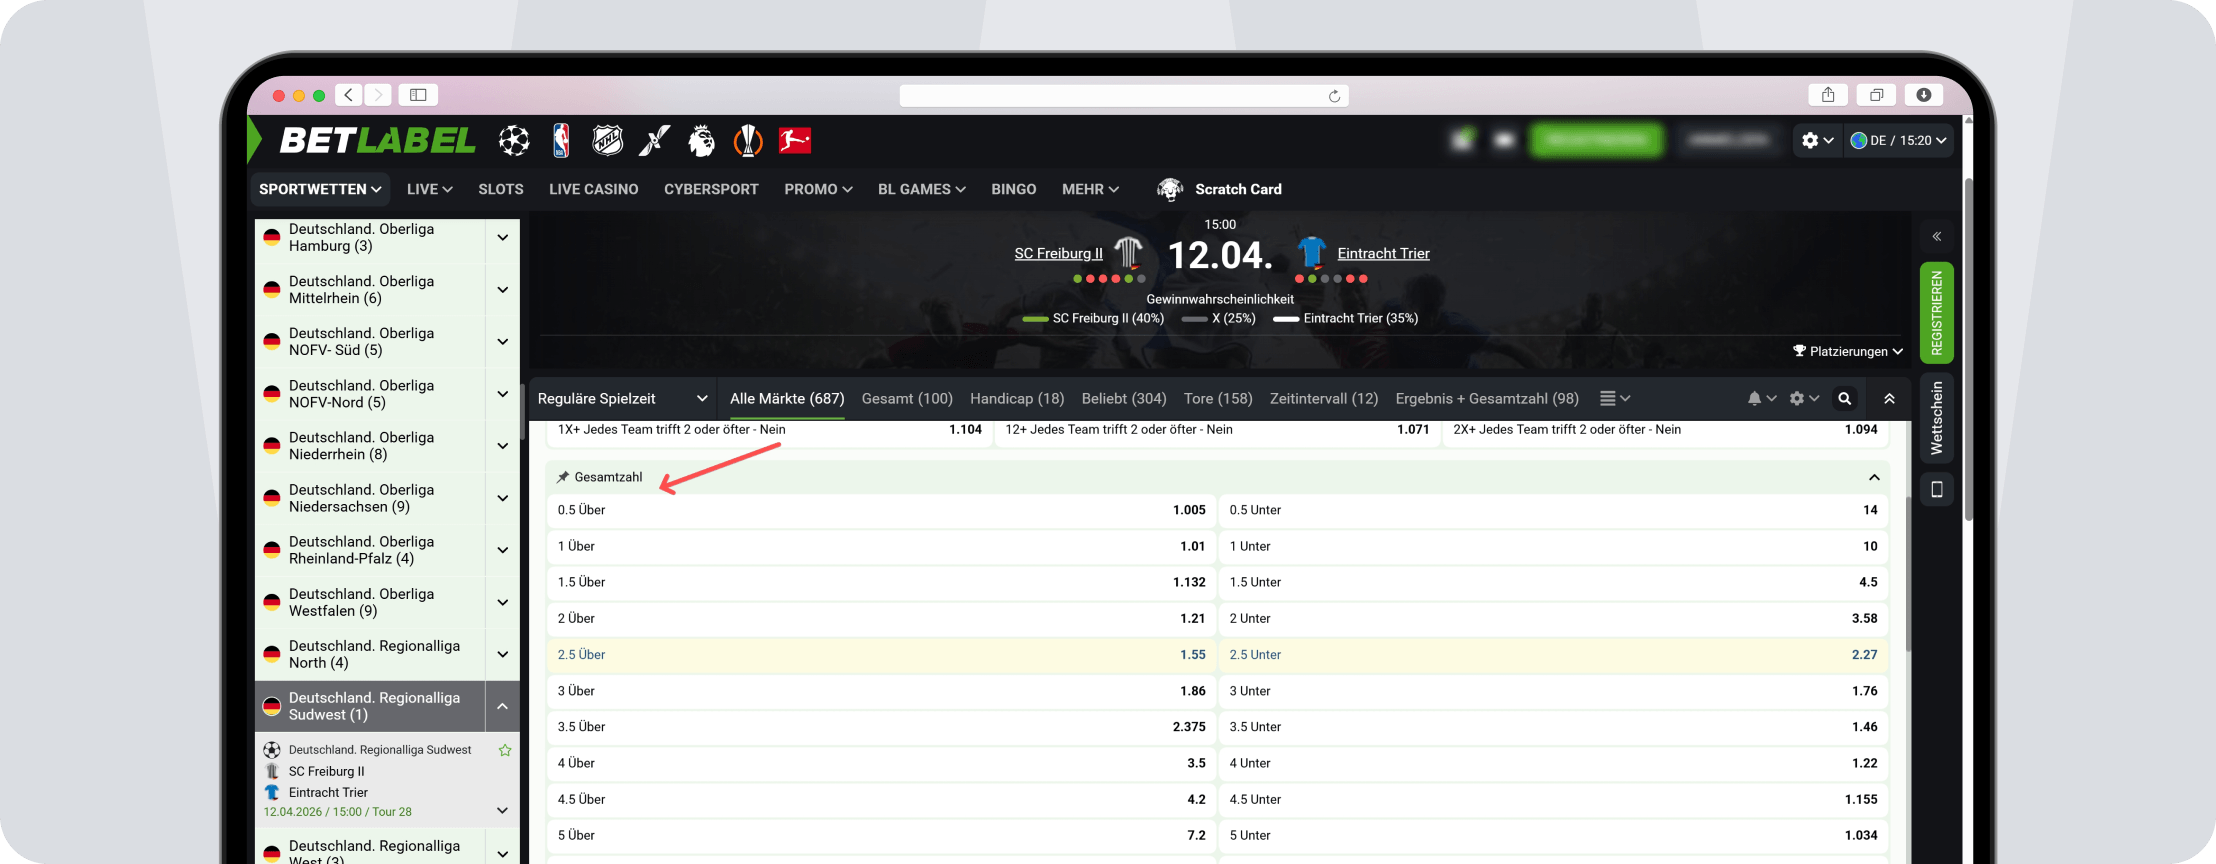Click the Bundesliga logo icon
This screenshot has width=2216, height=864.
(795, 141)
